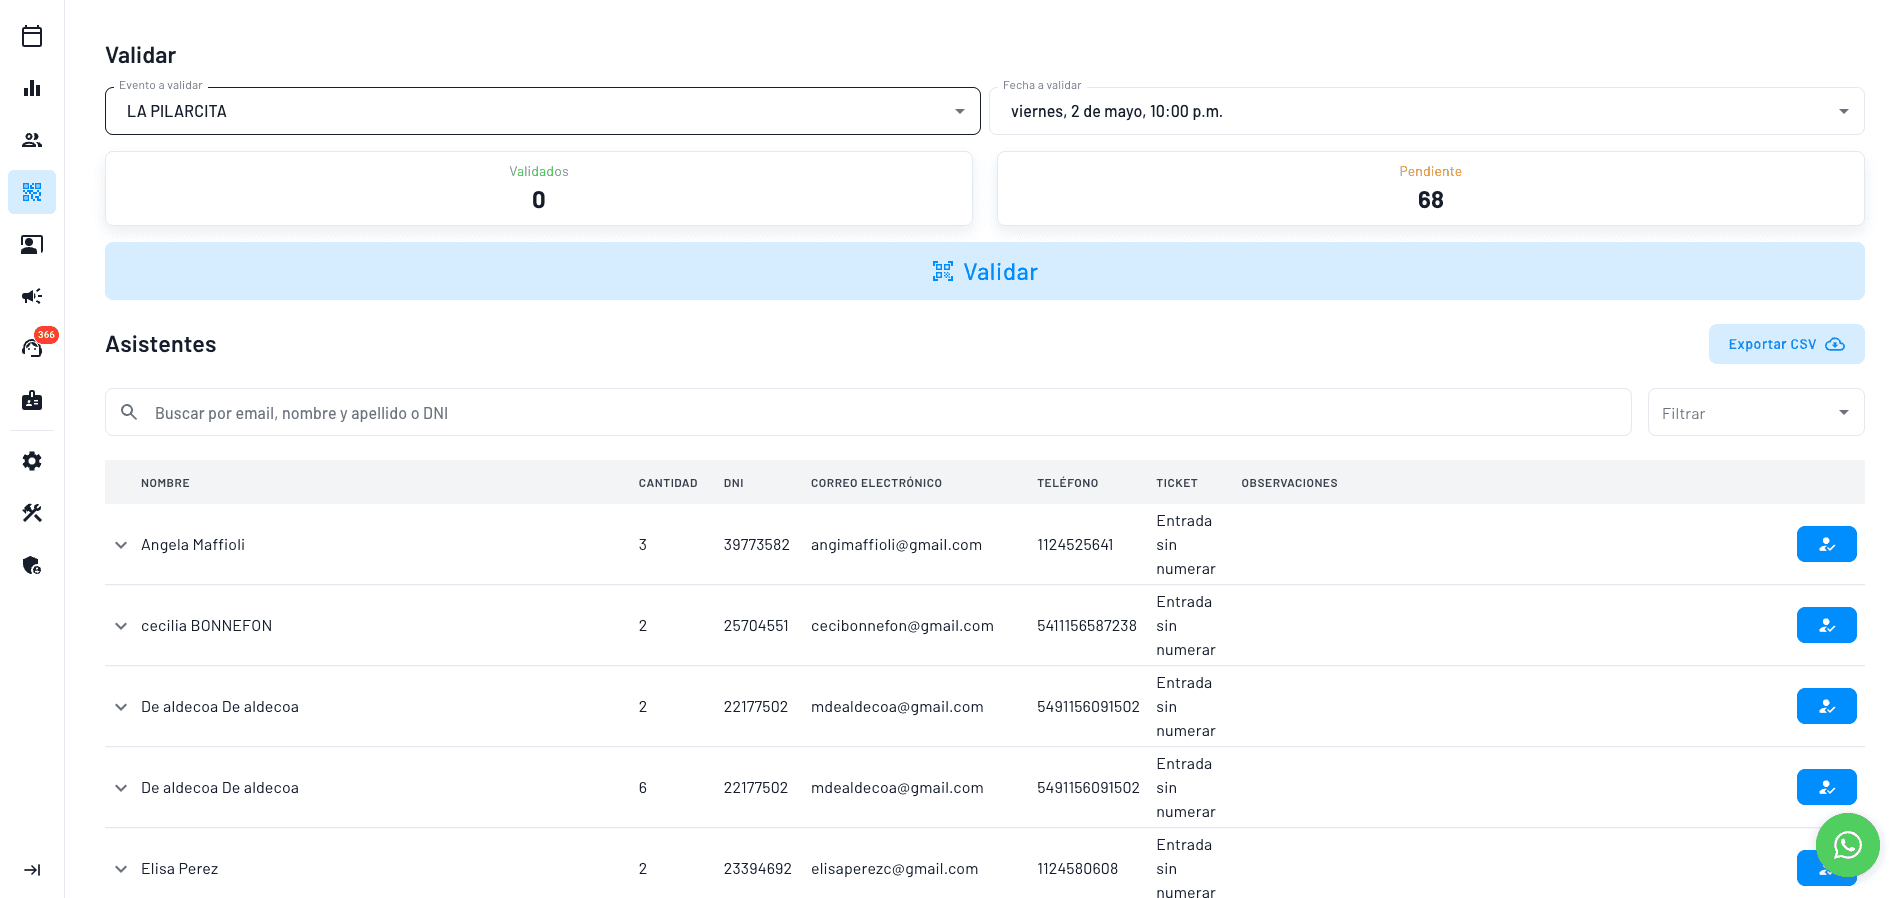This screenshot has width=1900, height=898.
Task: Click phone number 5411156587238
Action: coord(1087,626)
